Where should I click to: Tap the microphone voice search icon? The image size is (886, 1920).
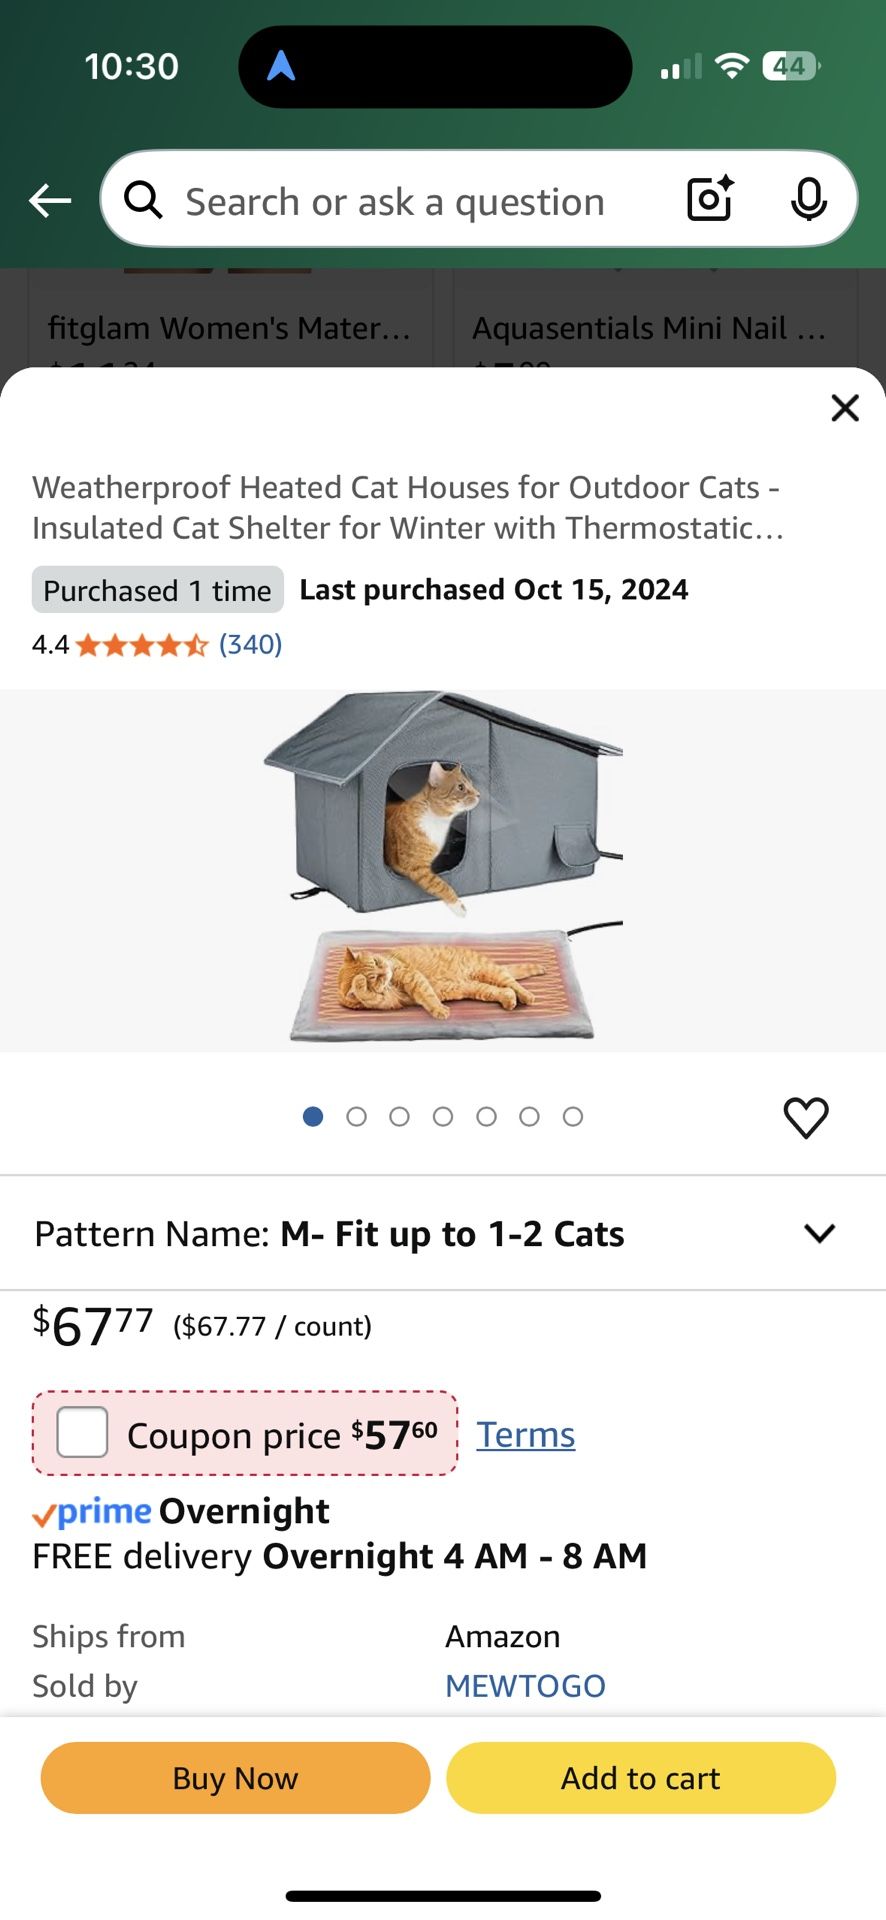point(808,199)
